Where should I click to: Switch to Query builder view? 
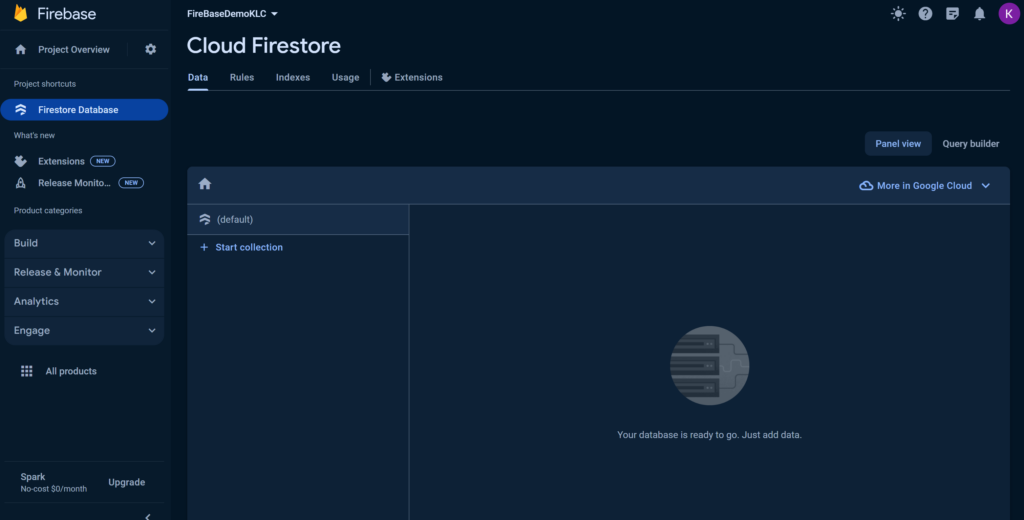[970, 144]
